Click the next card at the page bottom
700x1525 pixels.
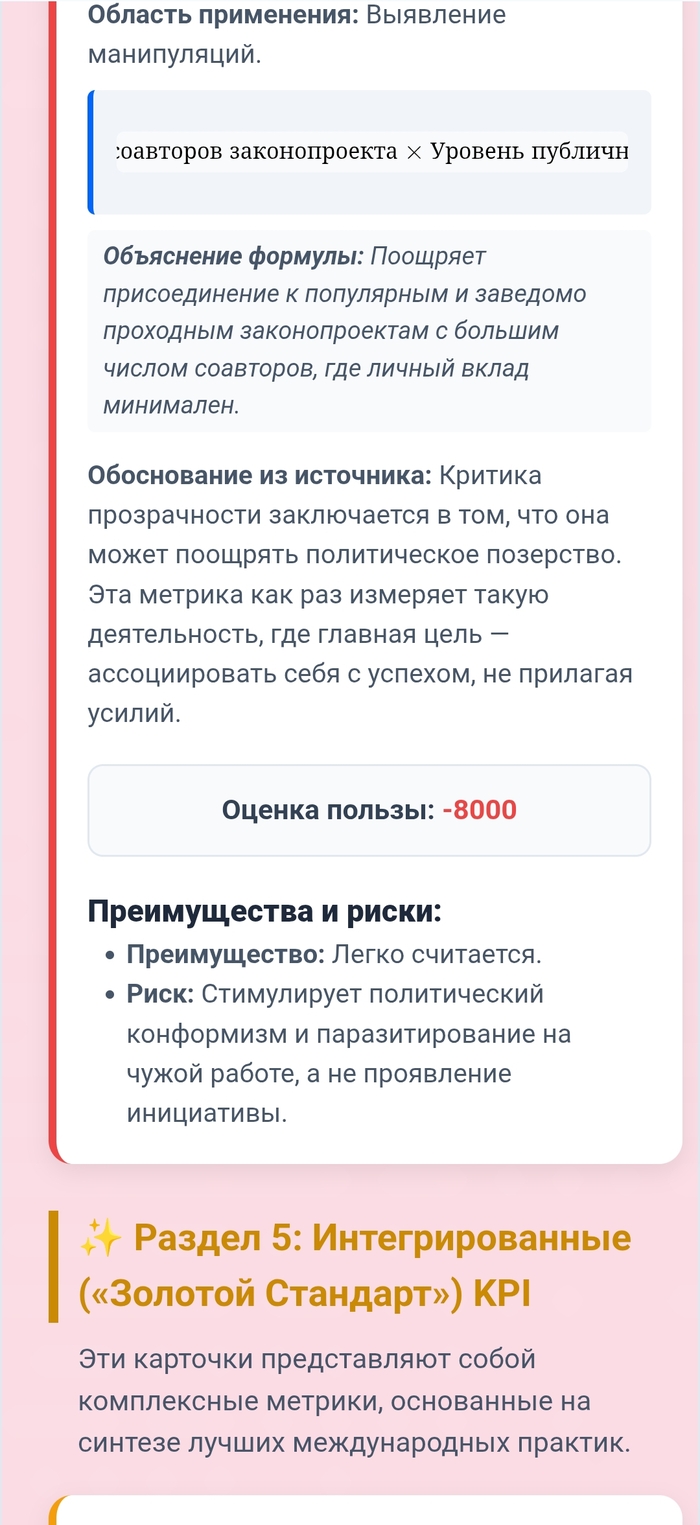369,1510
